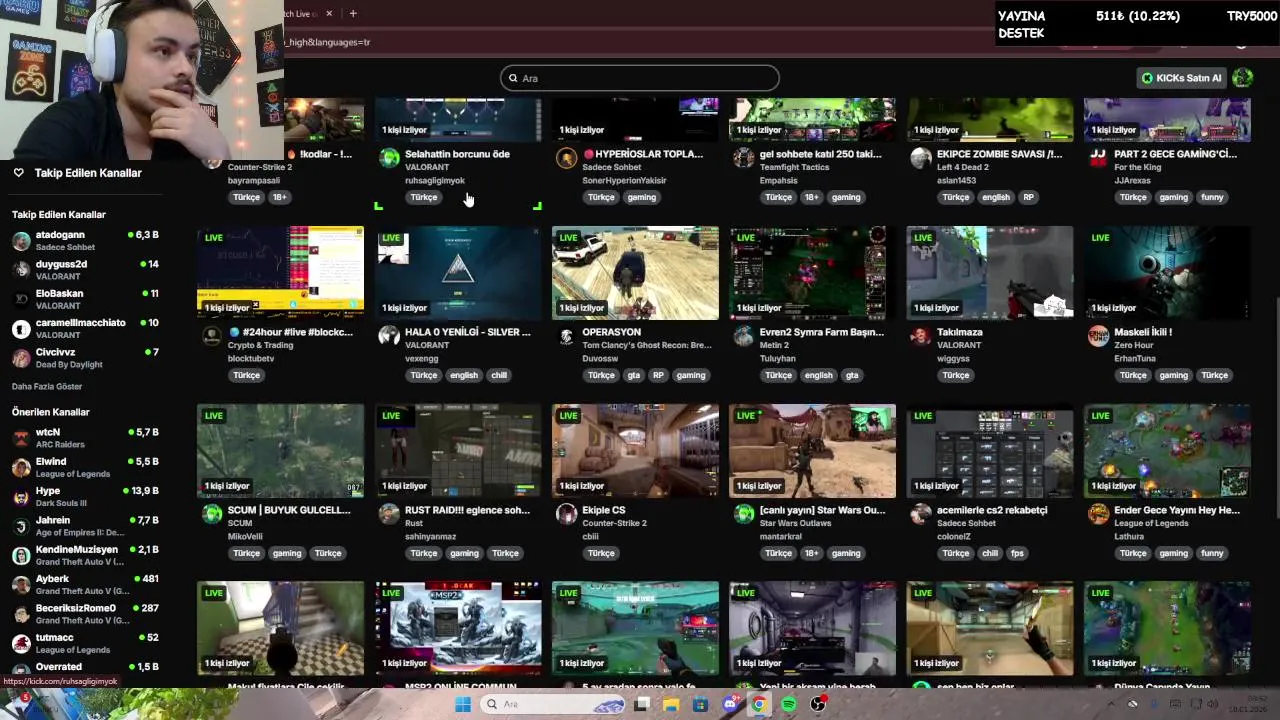Open Elwind recommended channel
1280x720 pixels.
[85, 467]
